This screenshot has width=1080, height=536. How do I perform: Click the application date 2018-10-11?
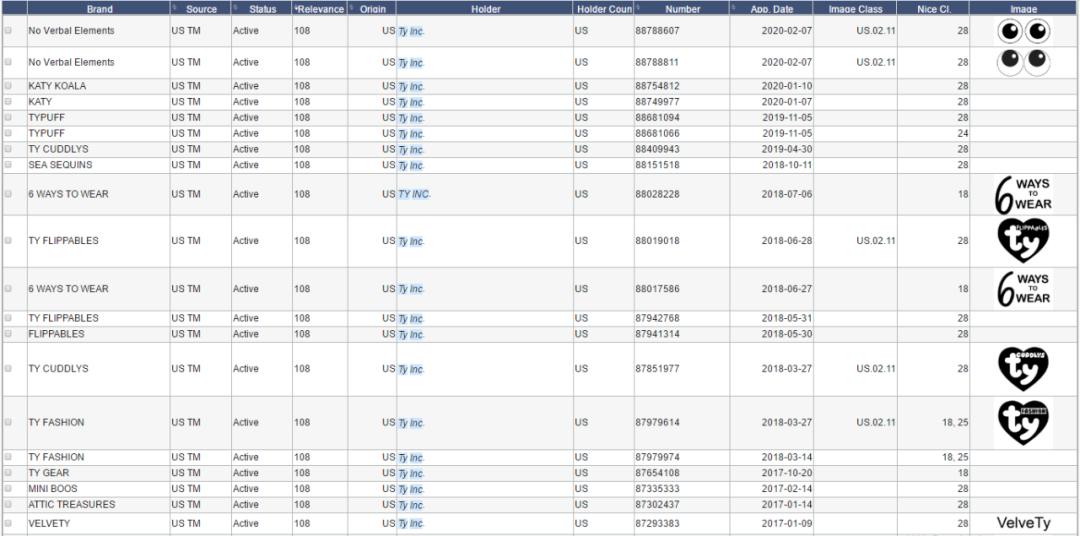[787, 165]
